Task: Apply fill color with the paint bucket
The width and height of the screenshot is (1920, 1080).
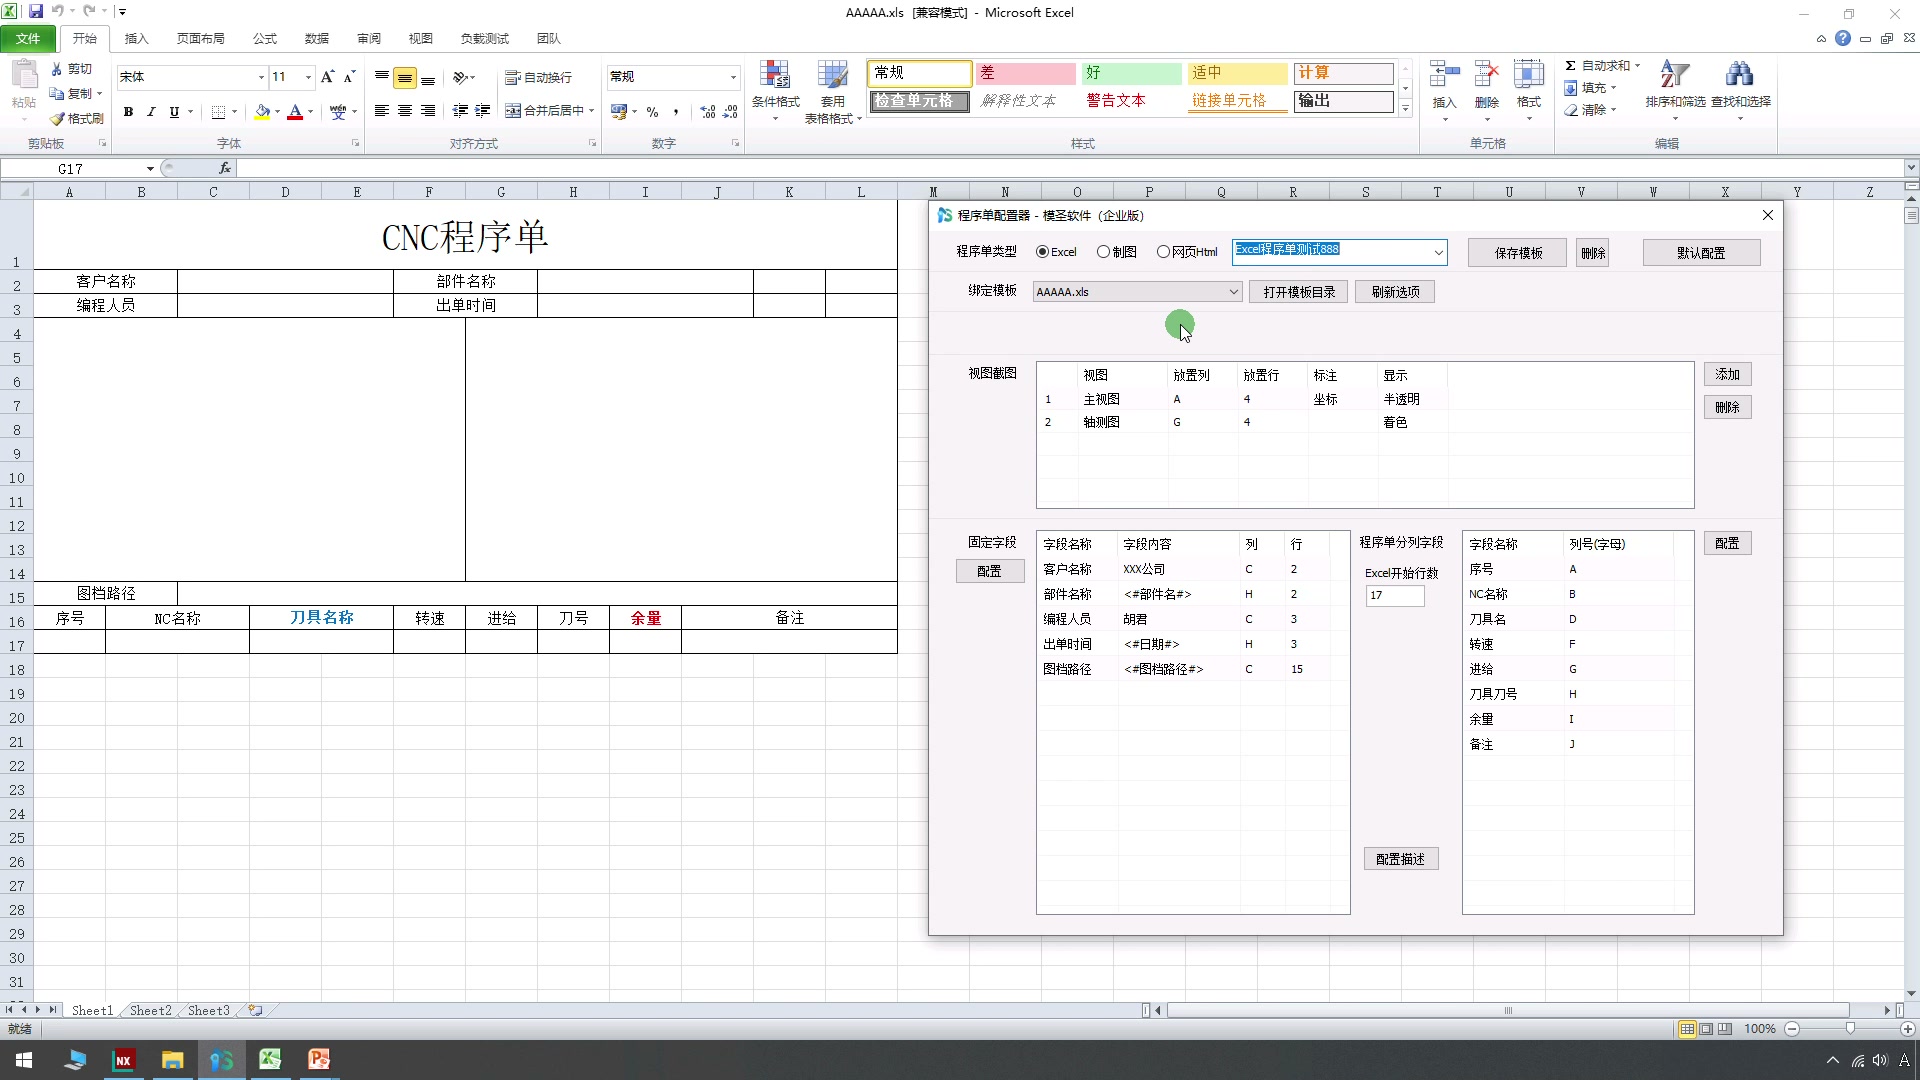Action: point(262,112)
